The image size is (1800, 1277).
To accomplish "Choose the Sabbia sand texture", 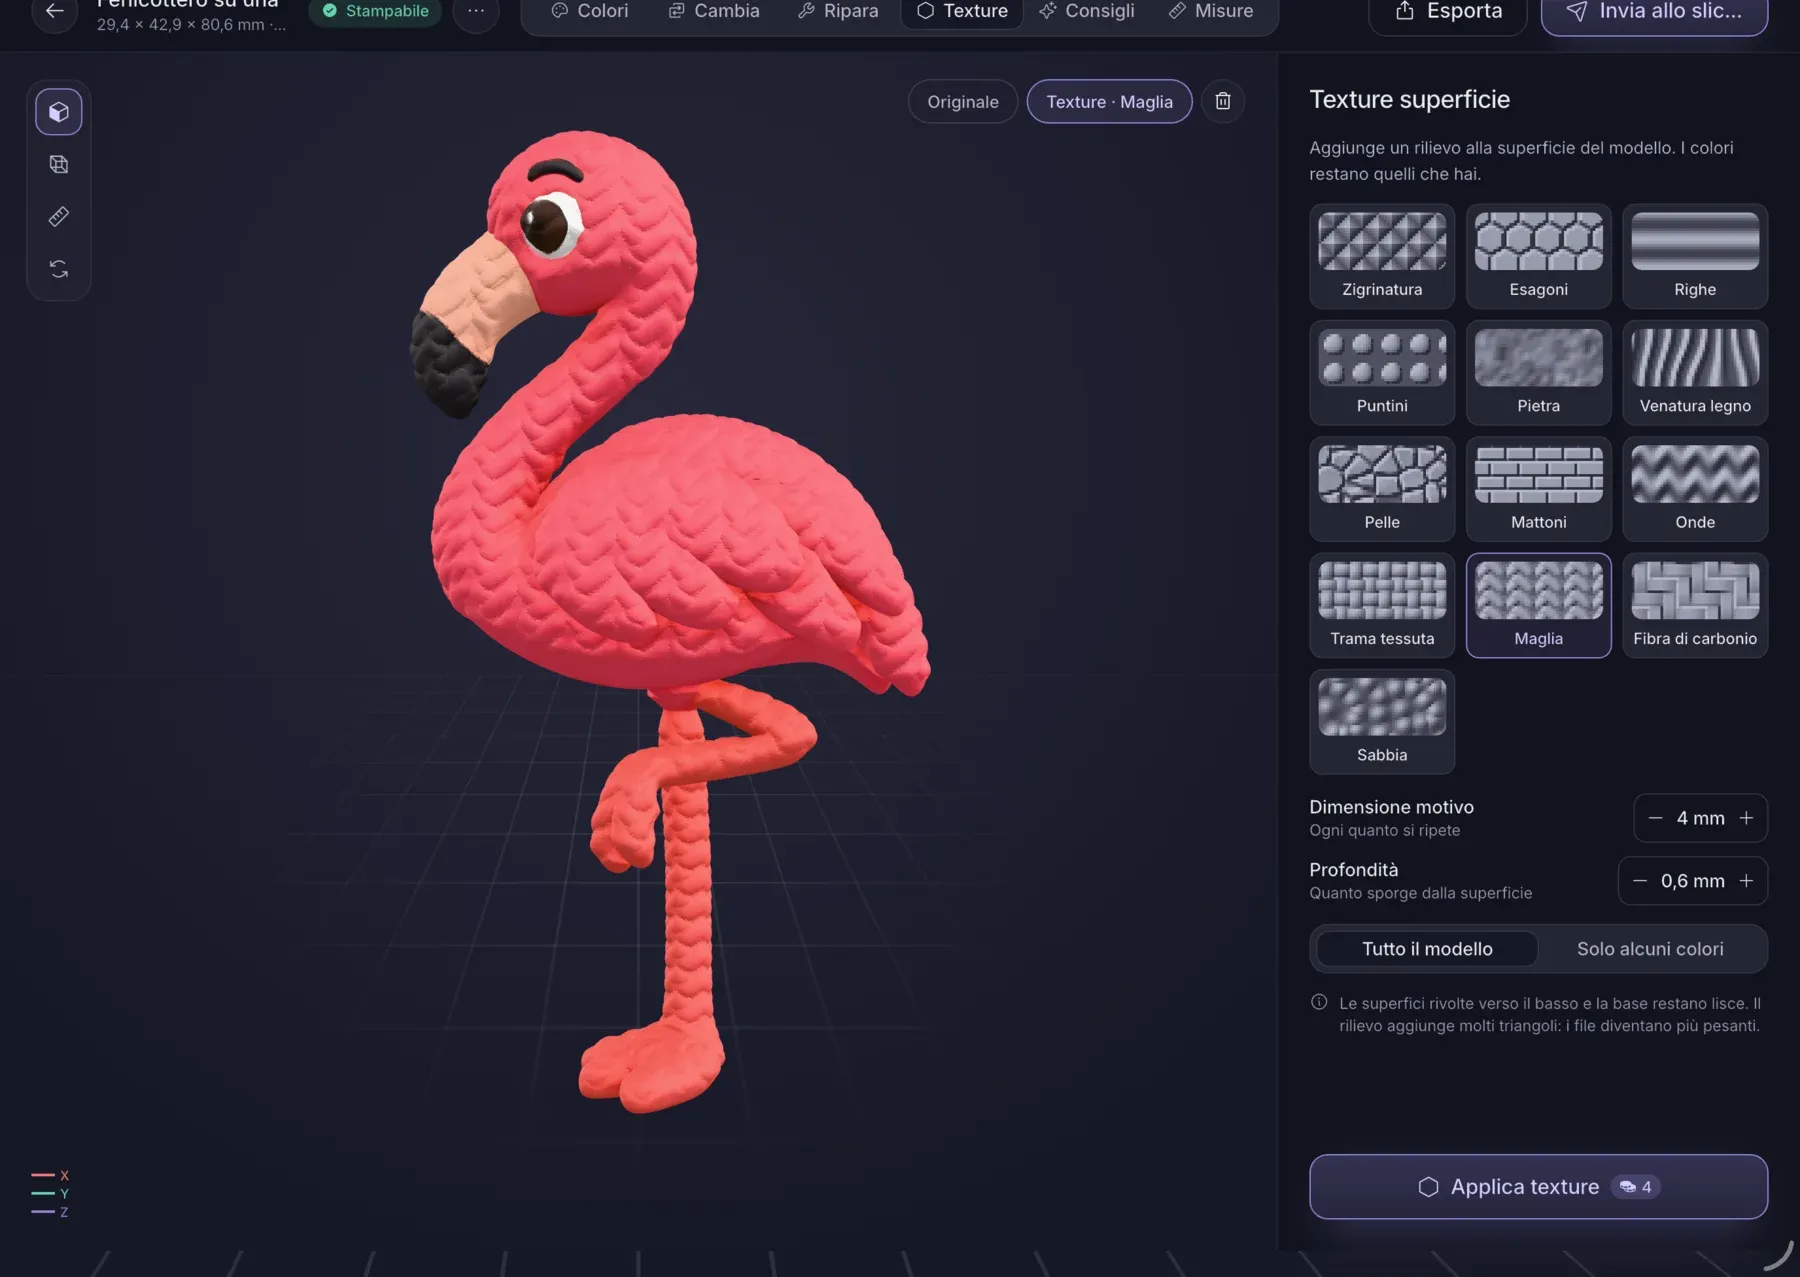I will [x=1382, y=722].
